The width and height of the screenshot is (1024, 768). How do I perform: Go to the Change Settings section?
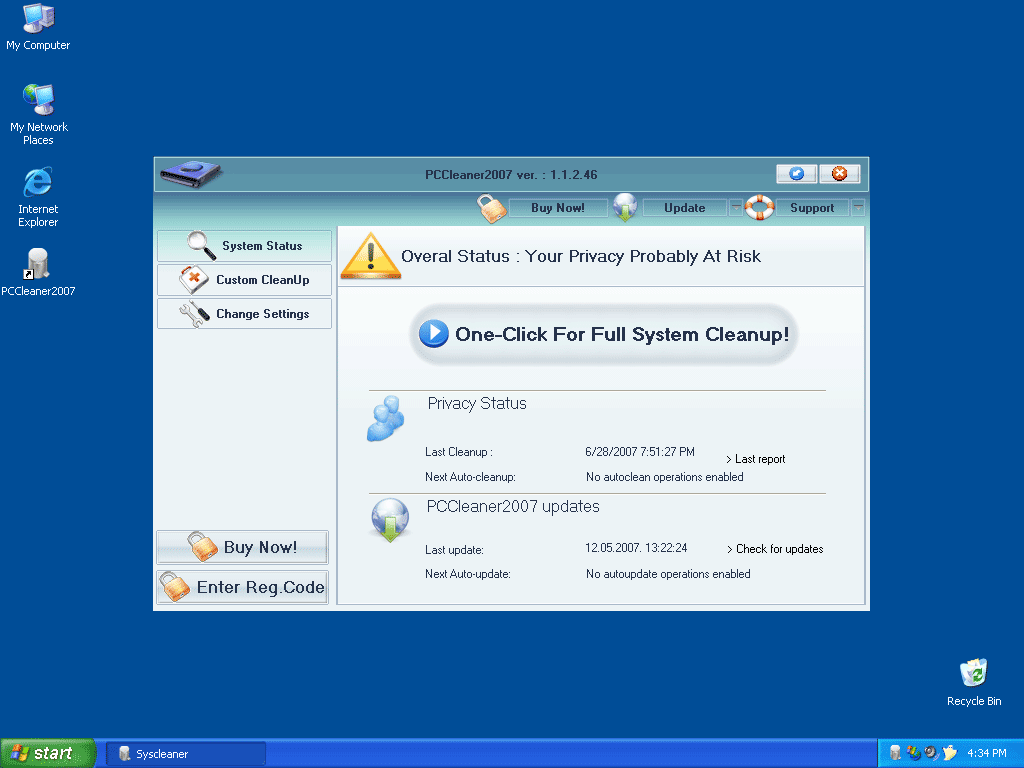[244, 314]
